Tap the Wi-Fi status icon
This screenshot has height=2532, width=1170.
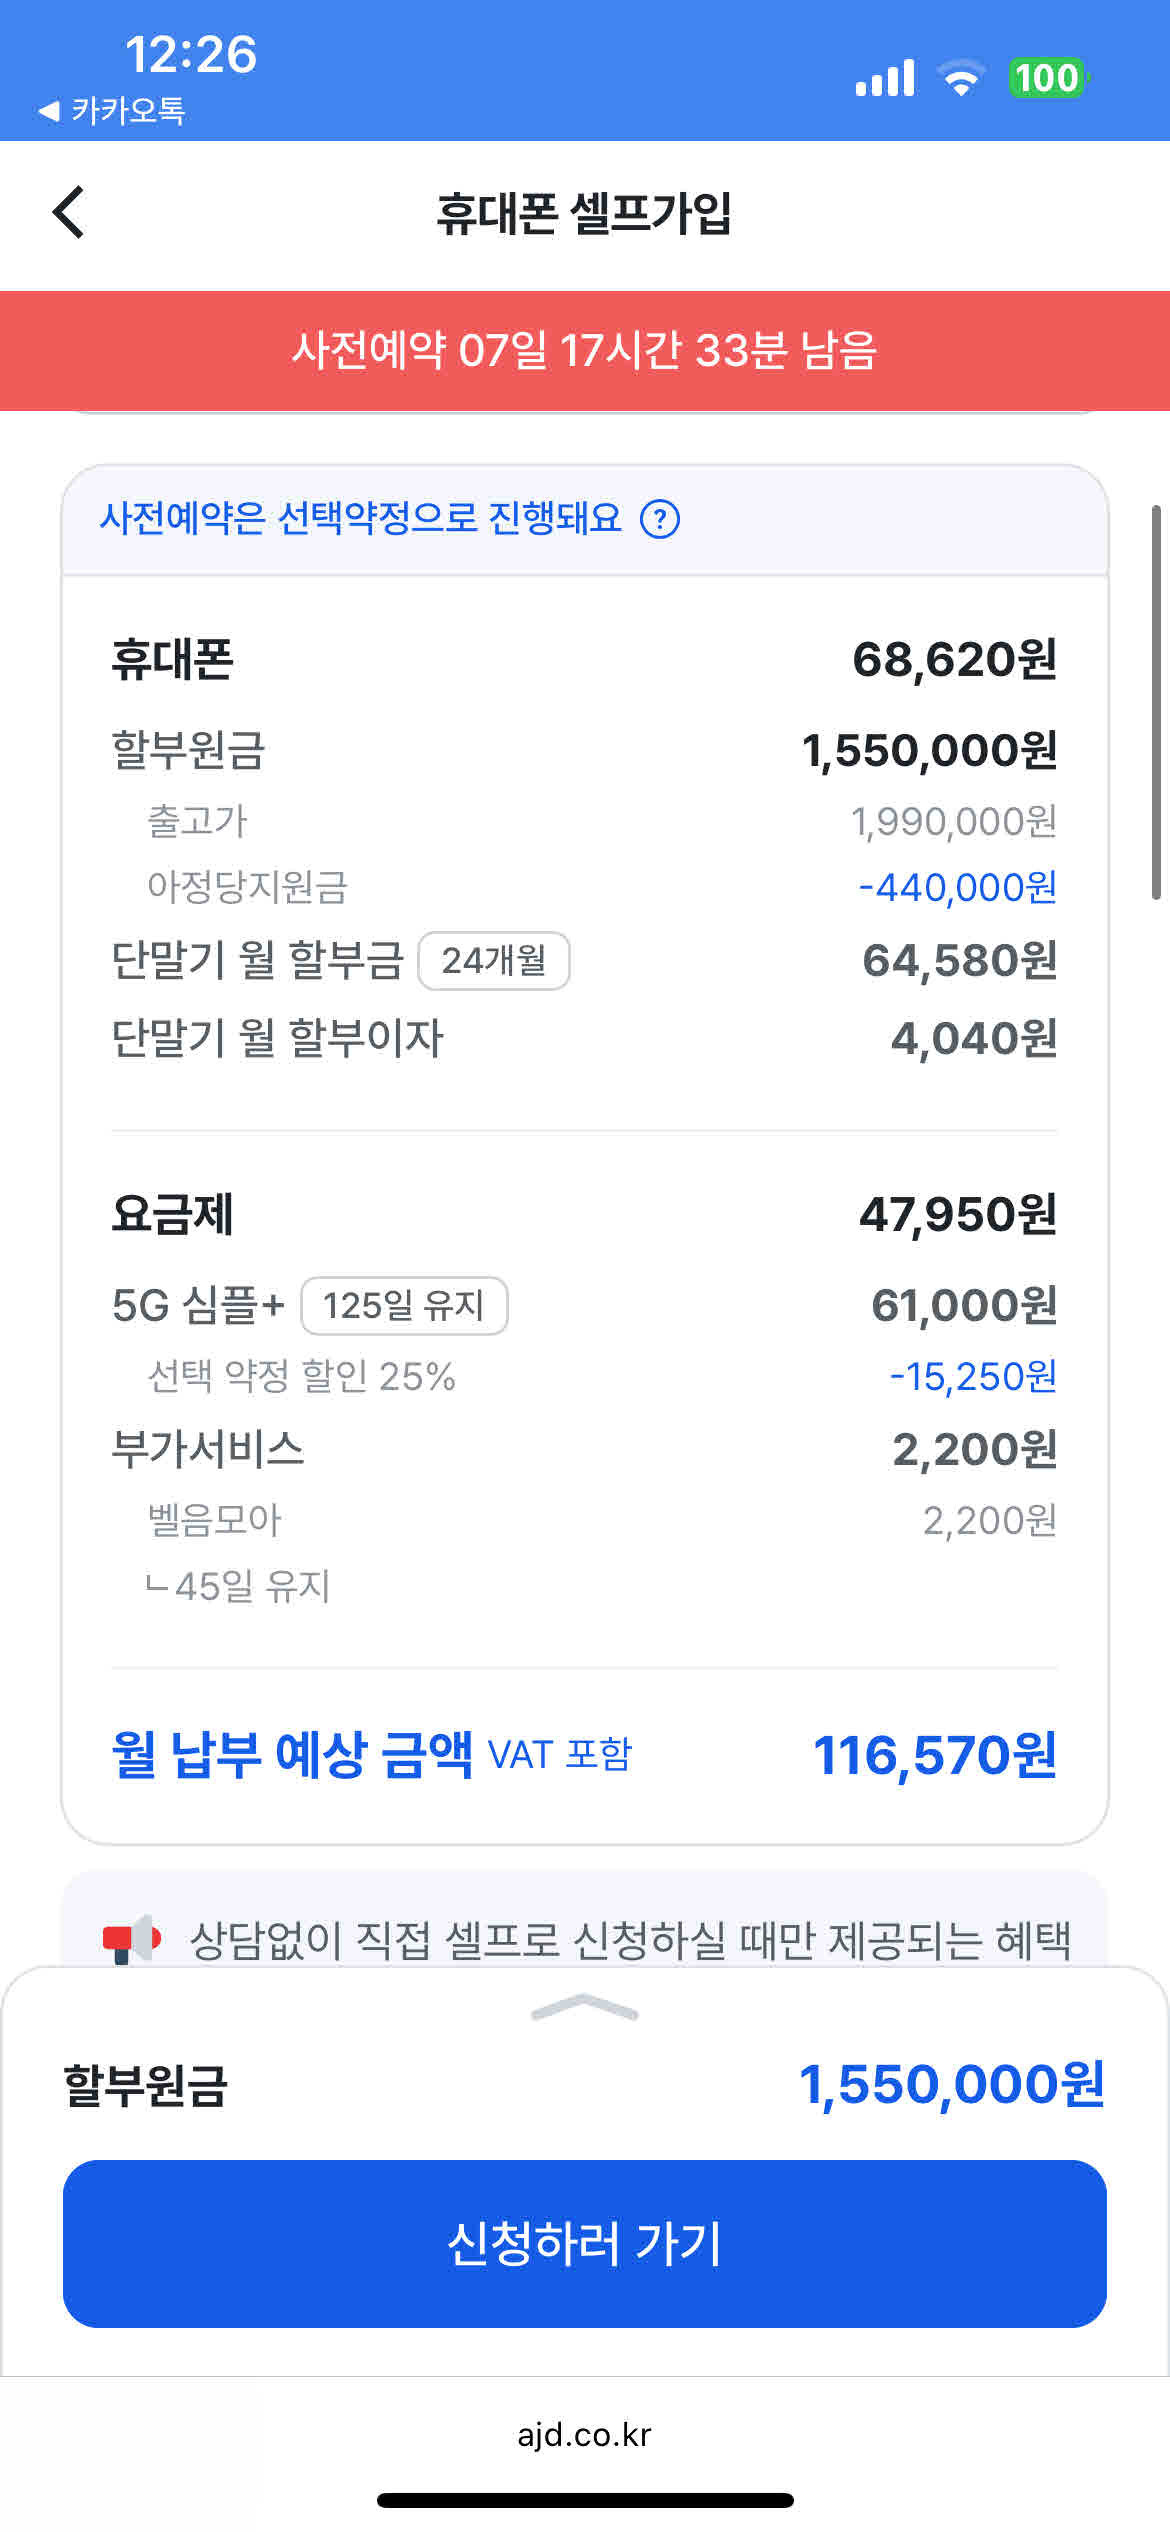coord(961,78)
